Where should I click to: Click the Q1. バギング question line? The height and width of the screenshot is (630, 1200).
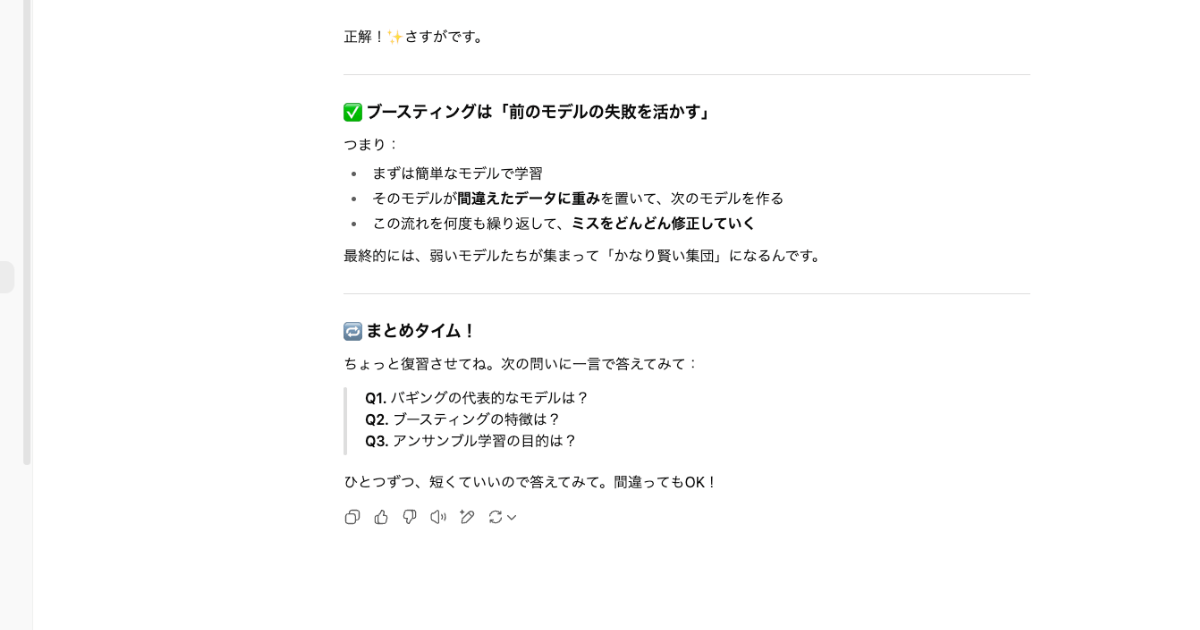(x=477, y=398)
